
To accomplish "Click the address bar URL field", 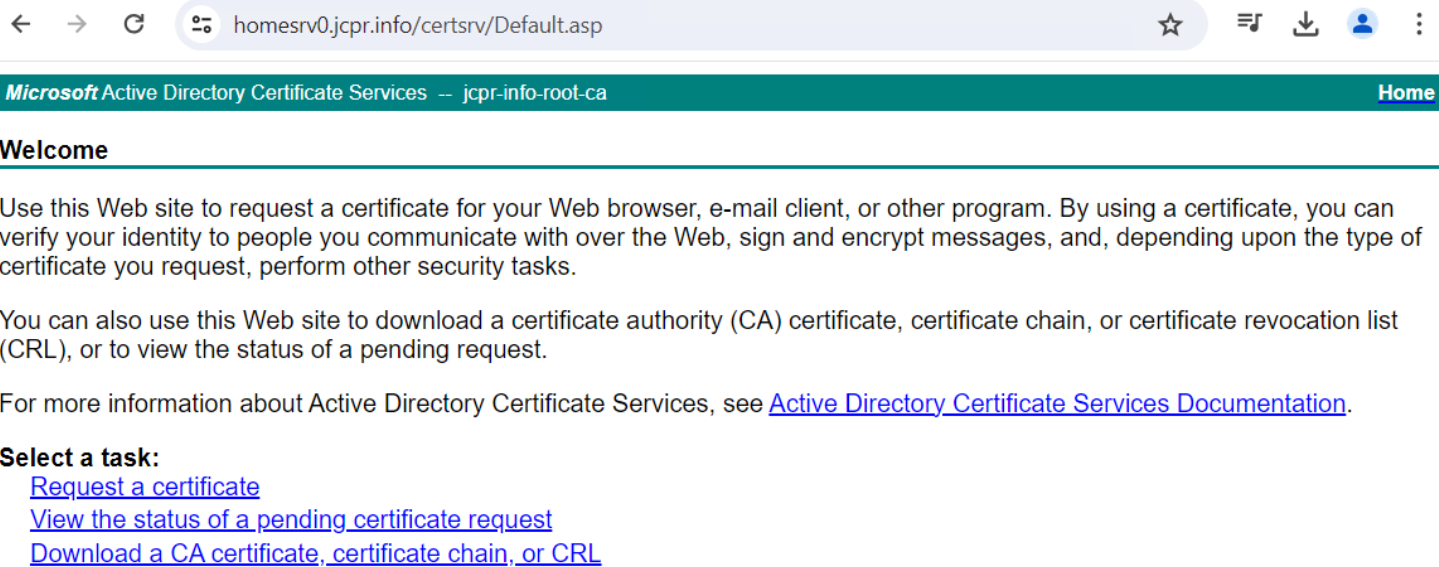I will [x=680, y=25].
